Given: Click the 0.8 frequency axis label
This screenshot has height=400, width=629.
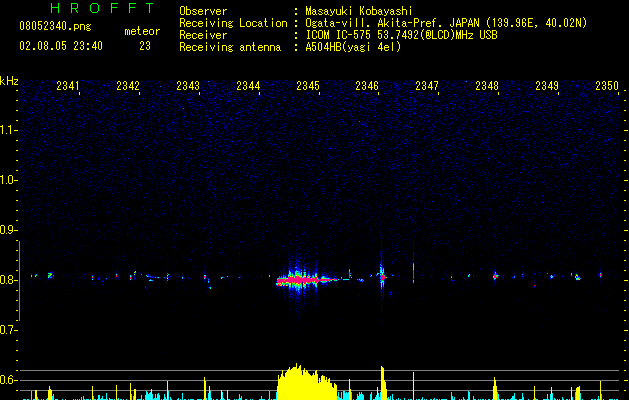Looking at the screenshot, I should click(x=8, y=280).
